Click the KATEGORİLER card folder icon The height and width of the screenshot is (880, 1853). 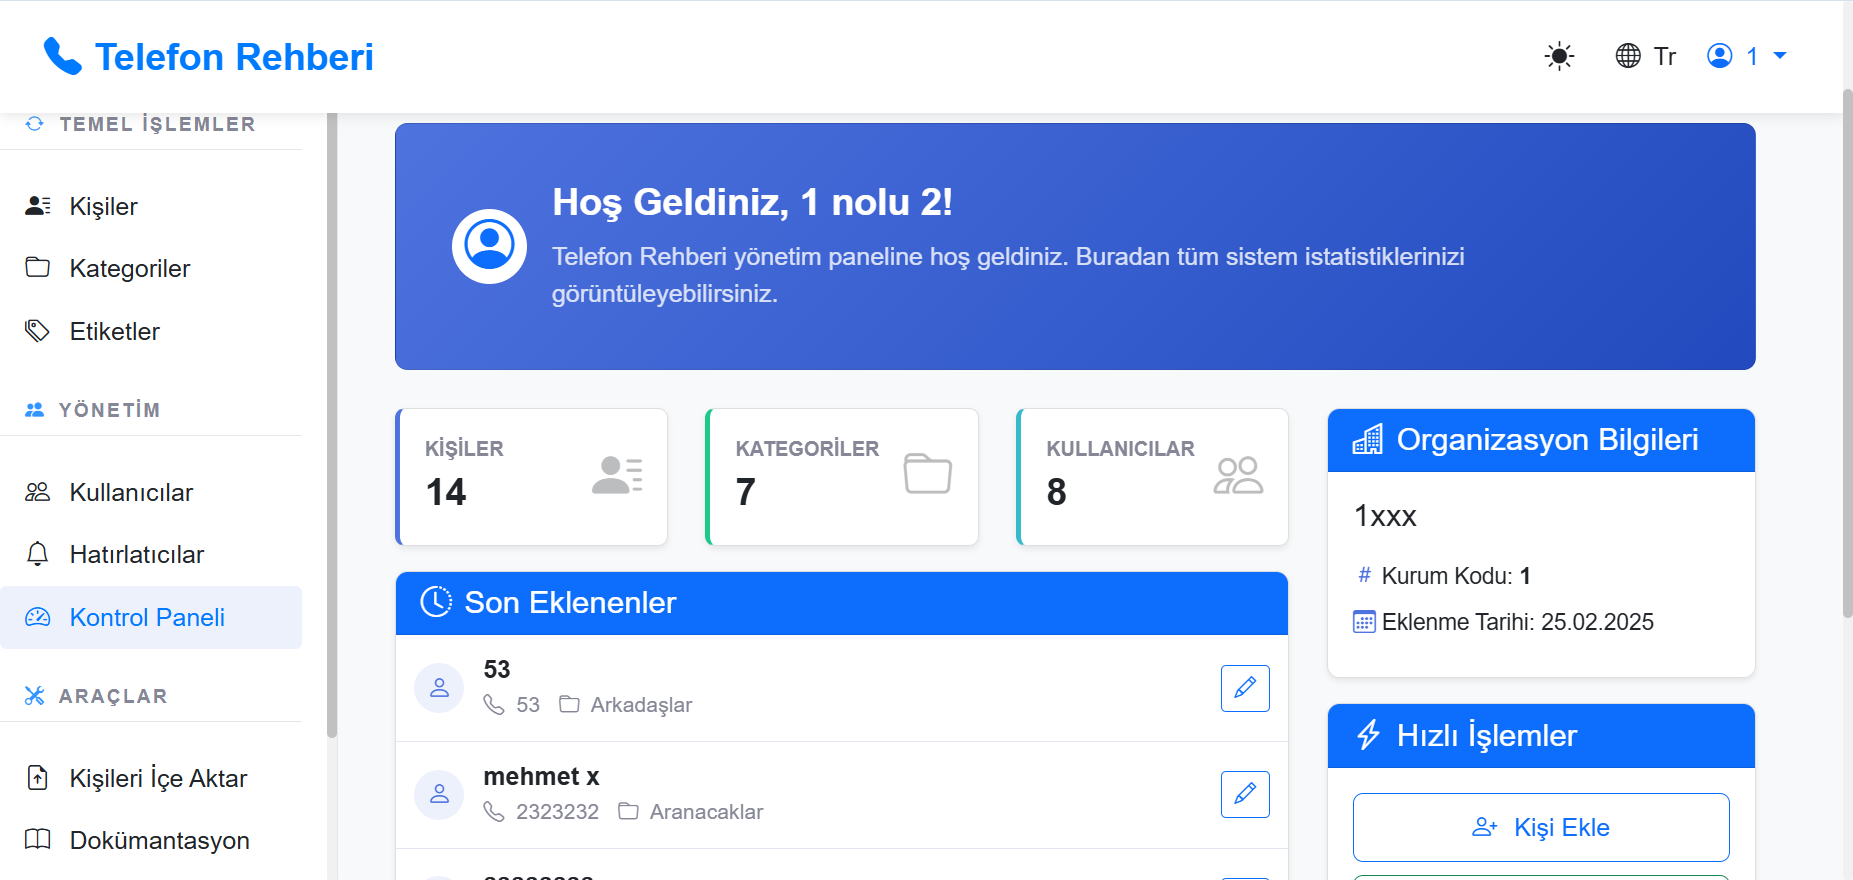click(x=928, y=473)
